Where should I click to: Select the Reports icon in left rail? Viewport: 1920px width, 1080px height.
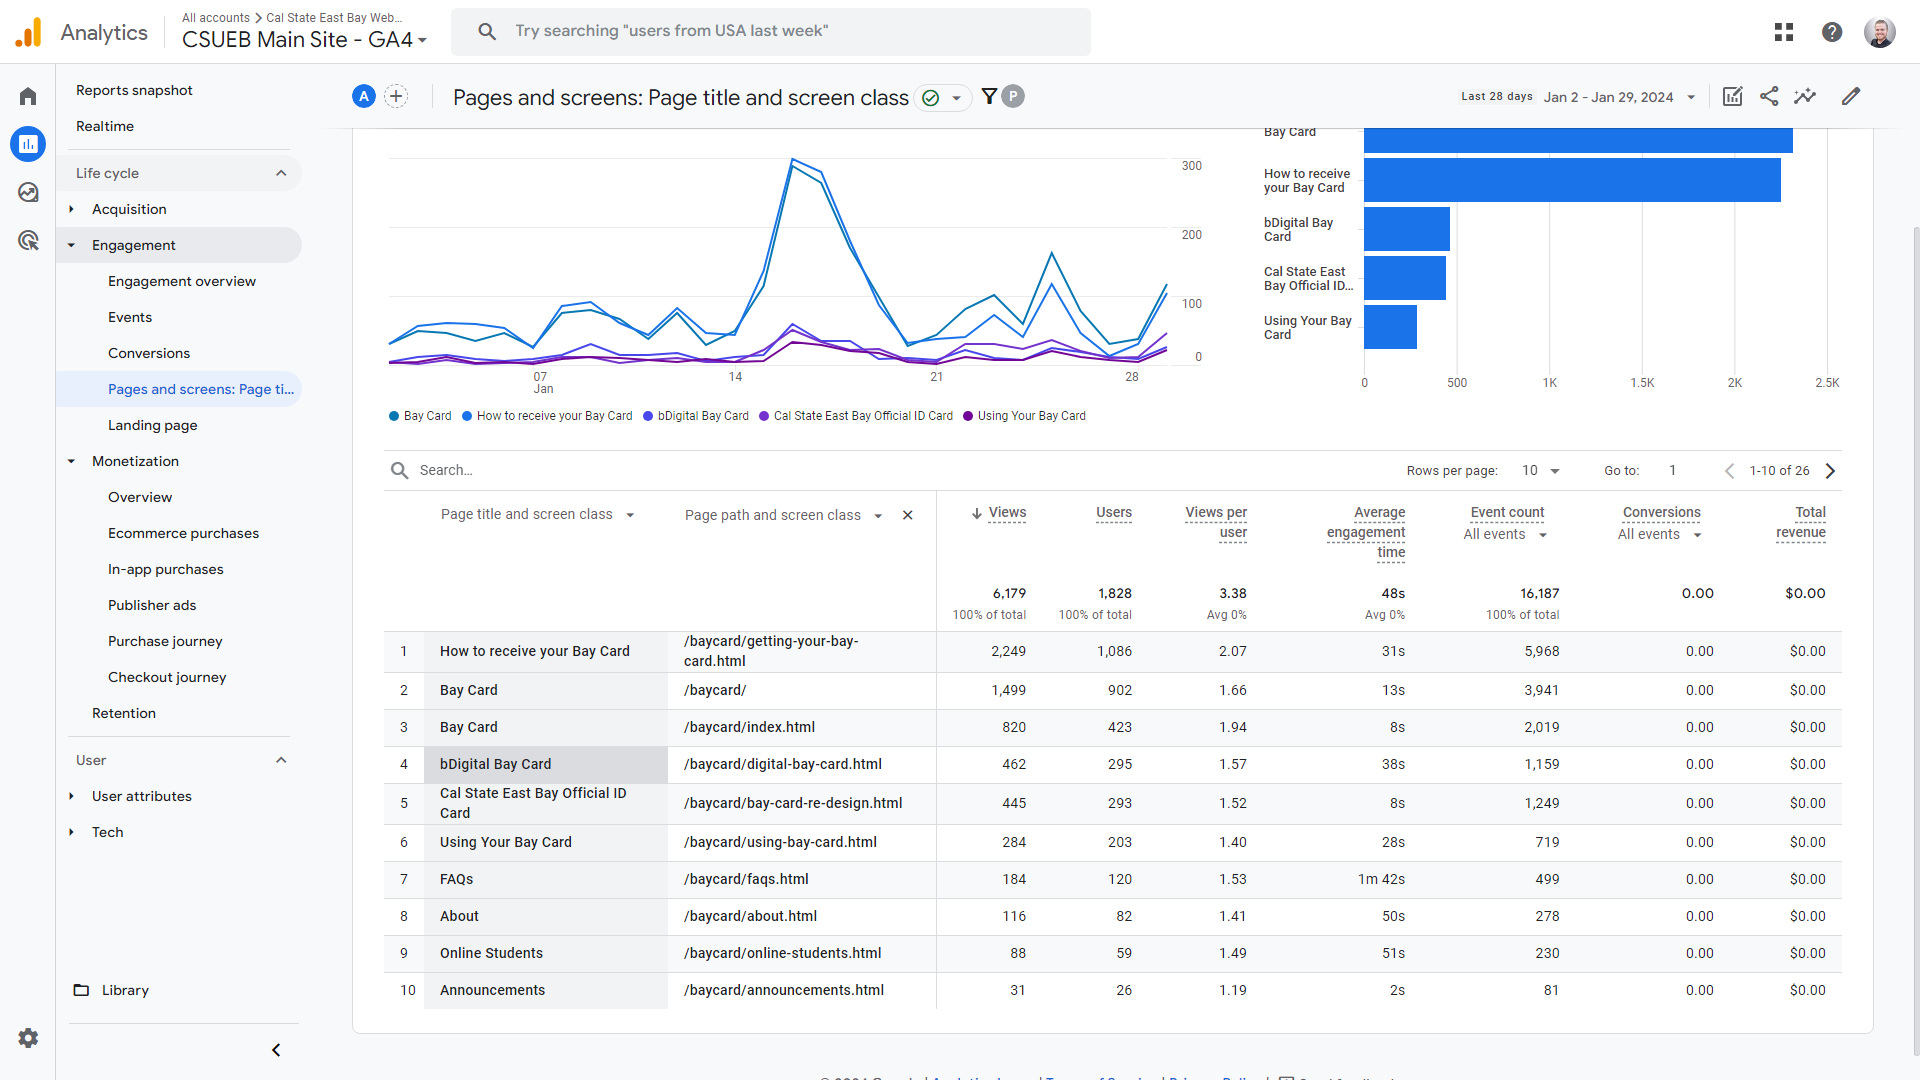28,144
